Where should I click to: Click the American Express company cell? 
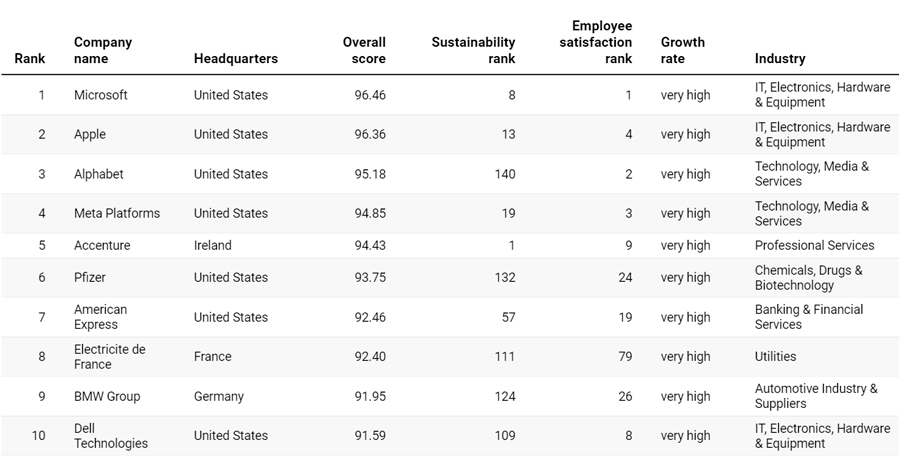click(101, 317)
